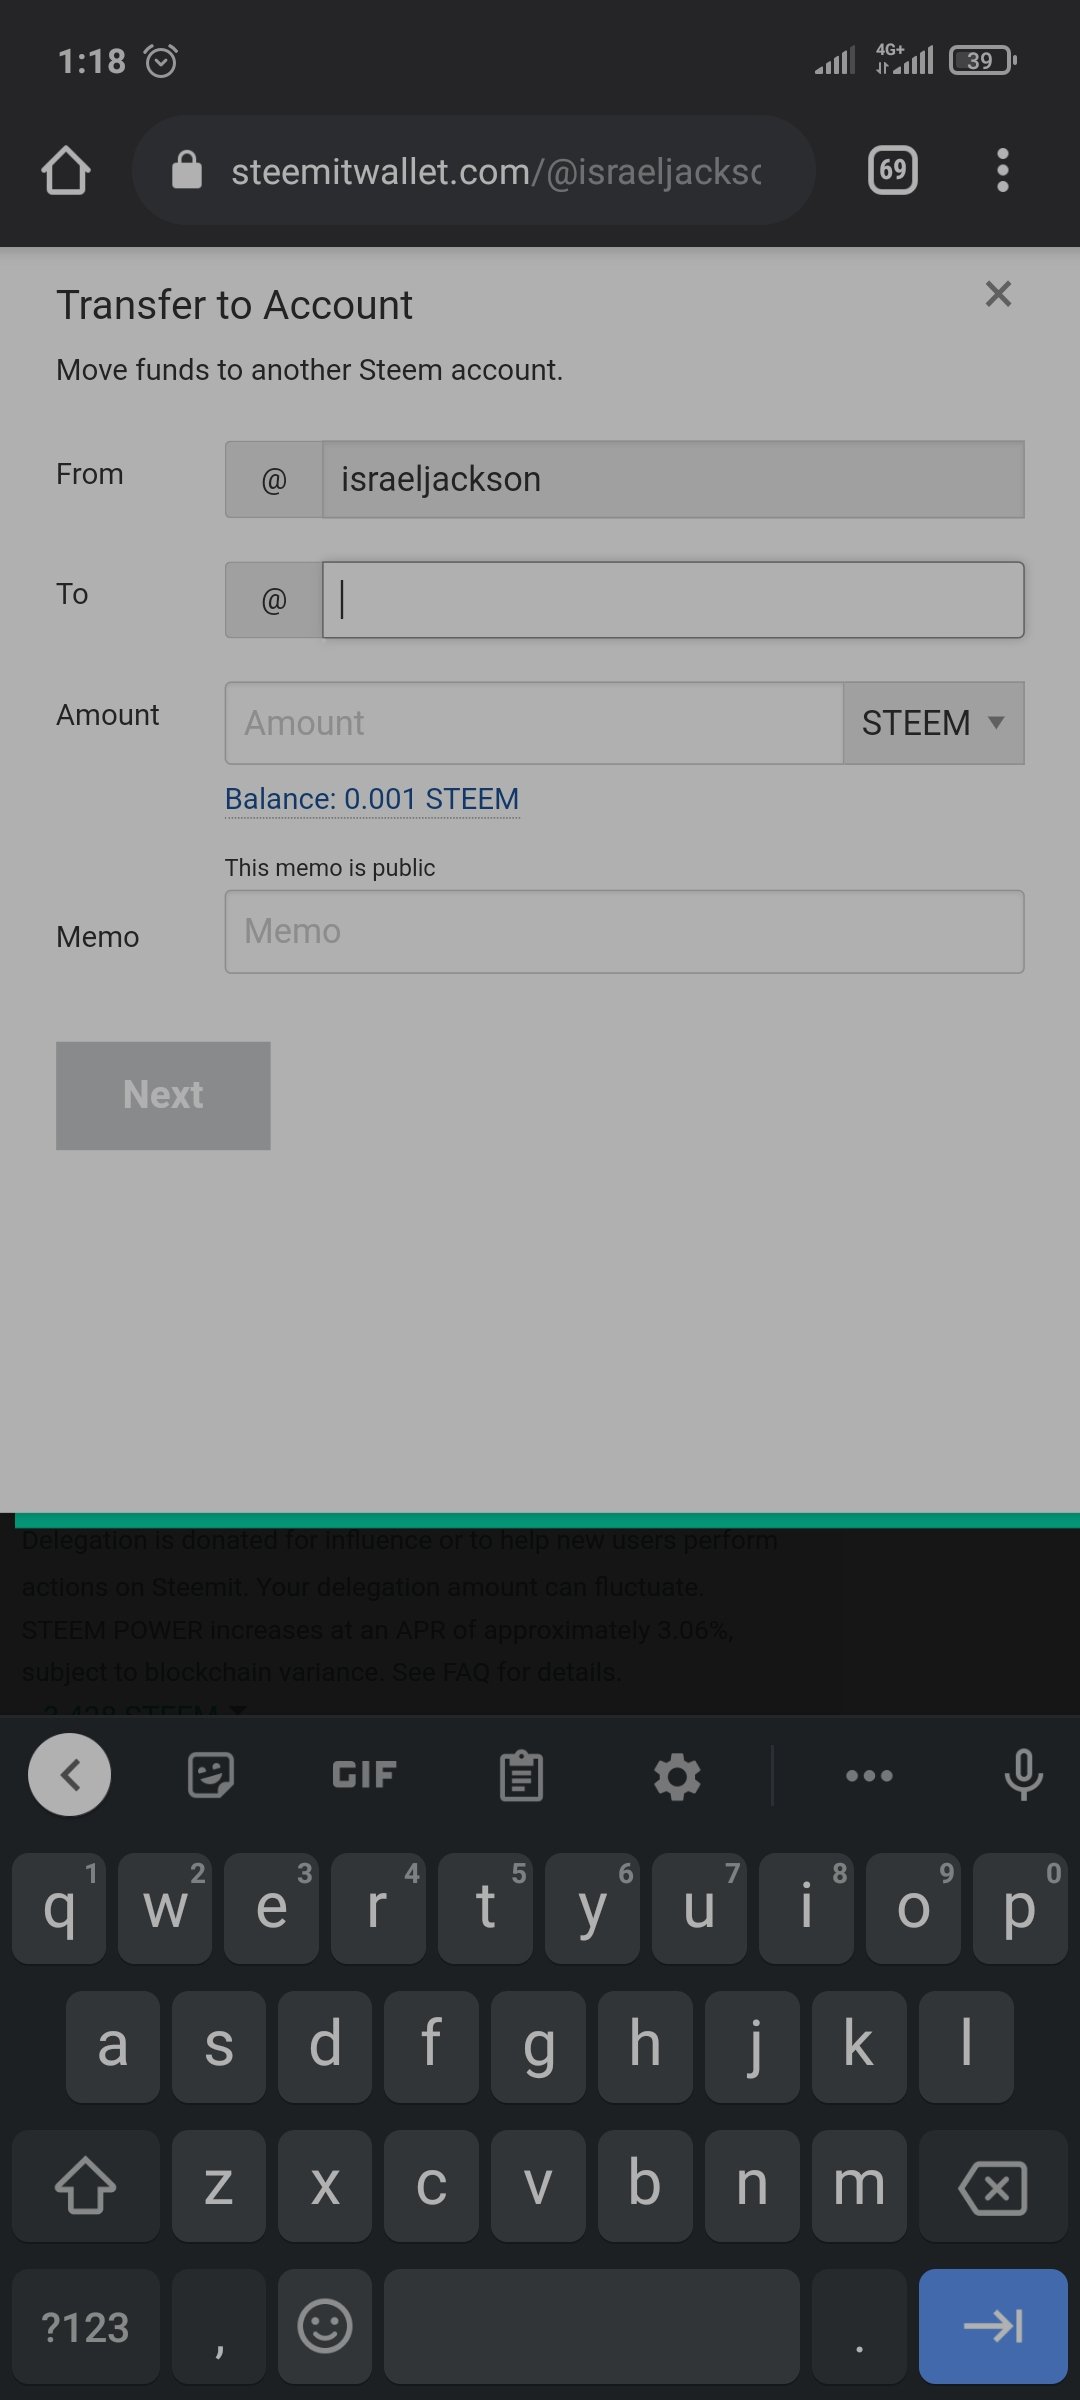Focus the From account field israeljackson
This screenshot has width=1080, height=2400.
coord(673,479)
